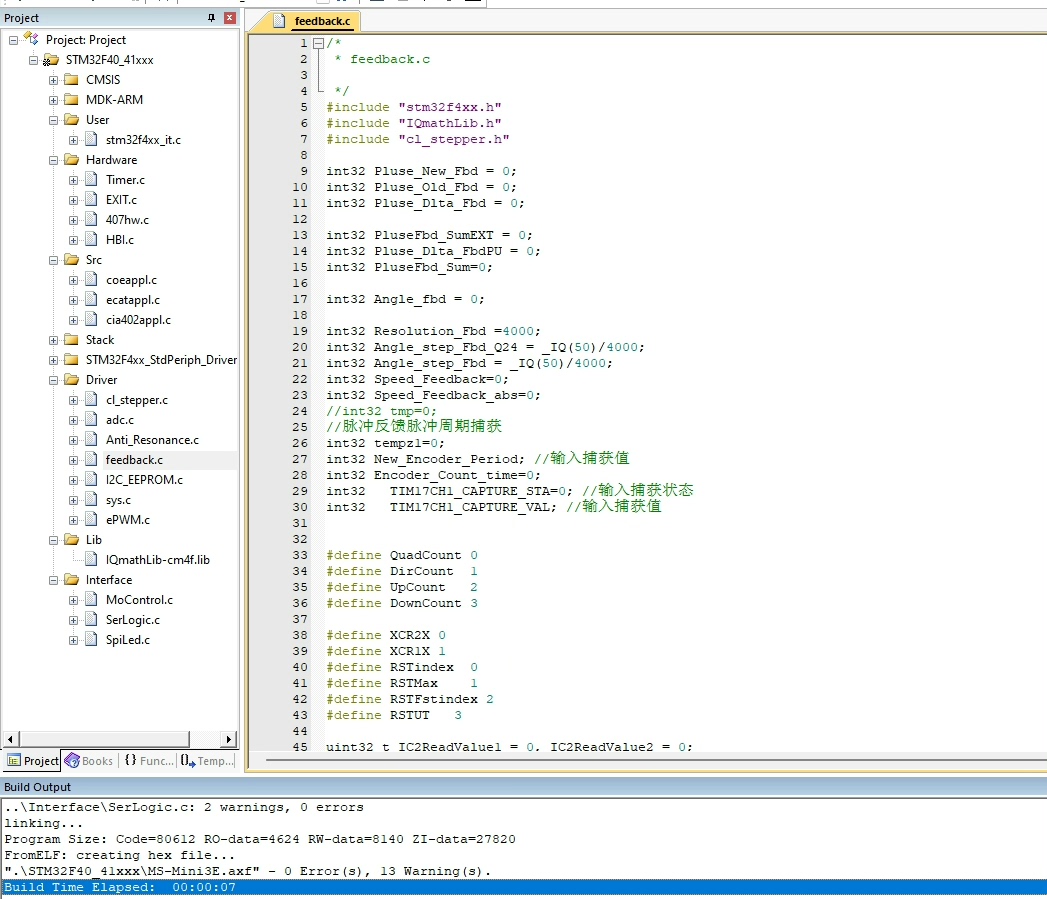Click the coeappl.c file icon

pyautogui.click(x=91, y=280)
